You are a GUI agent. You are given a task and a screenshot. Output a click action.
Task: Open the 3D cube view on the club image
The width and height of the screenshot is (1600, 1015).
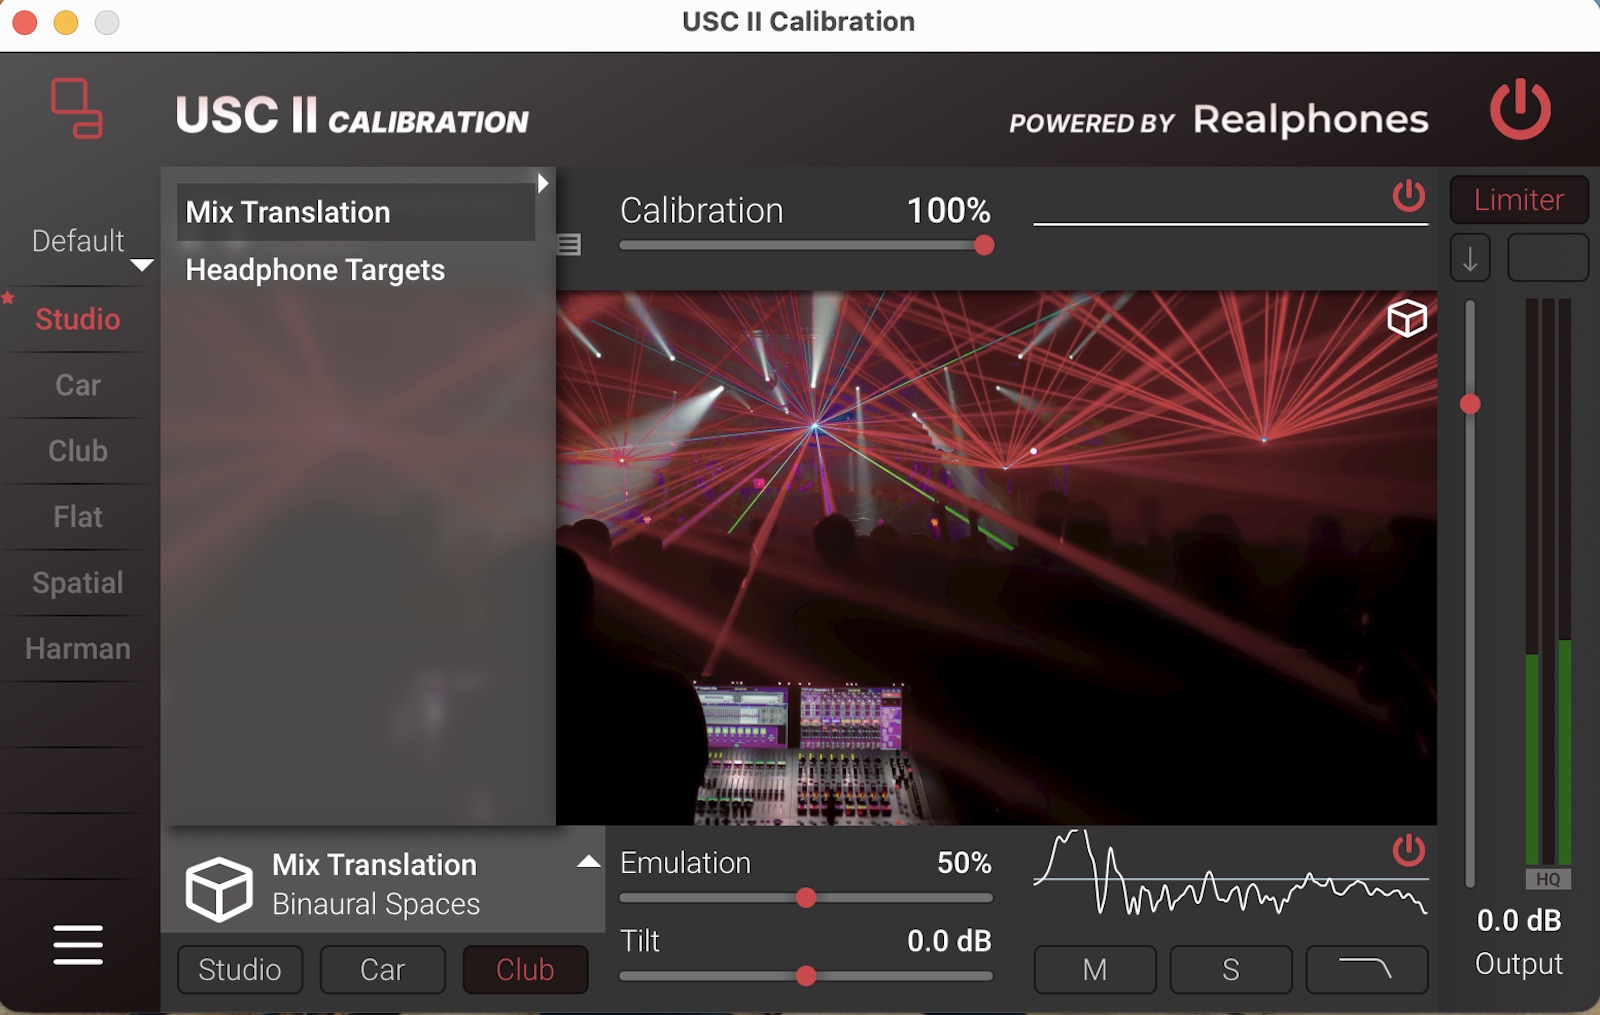tap(1405, 320)
